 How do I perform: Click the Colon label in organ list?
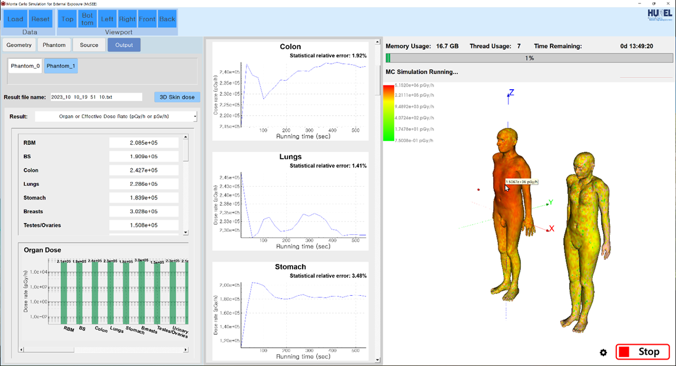(31, 170)
